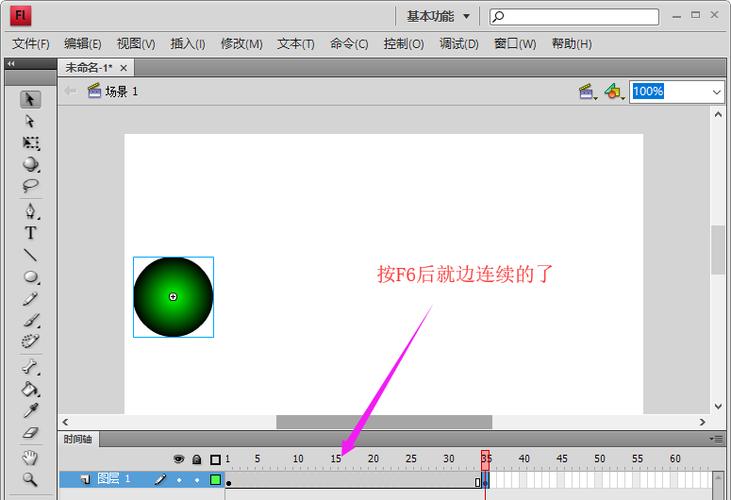Viewport: 731px width, 500px height.
Task: Select the Eyedropper tool
Action: (x=30, y=411)
